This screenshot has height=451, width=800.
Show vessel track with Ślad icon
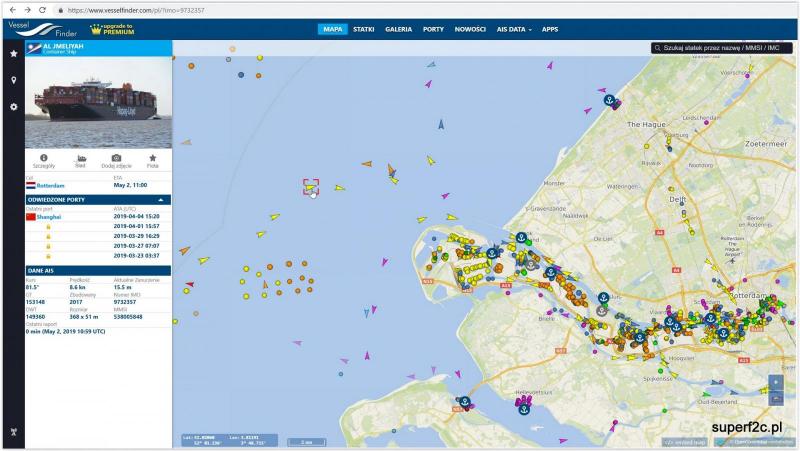(x=81, y=158)
